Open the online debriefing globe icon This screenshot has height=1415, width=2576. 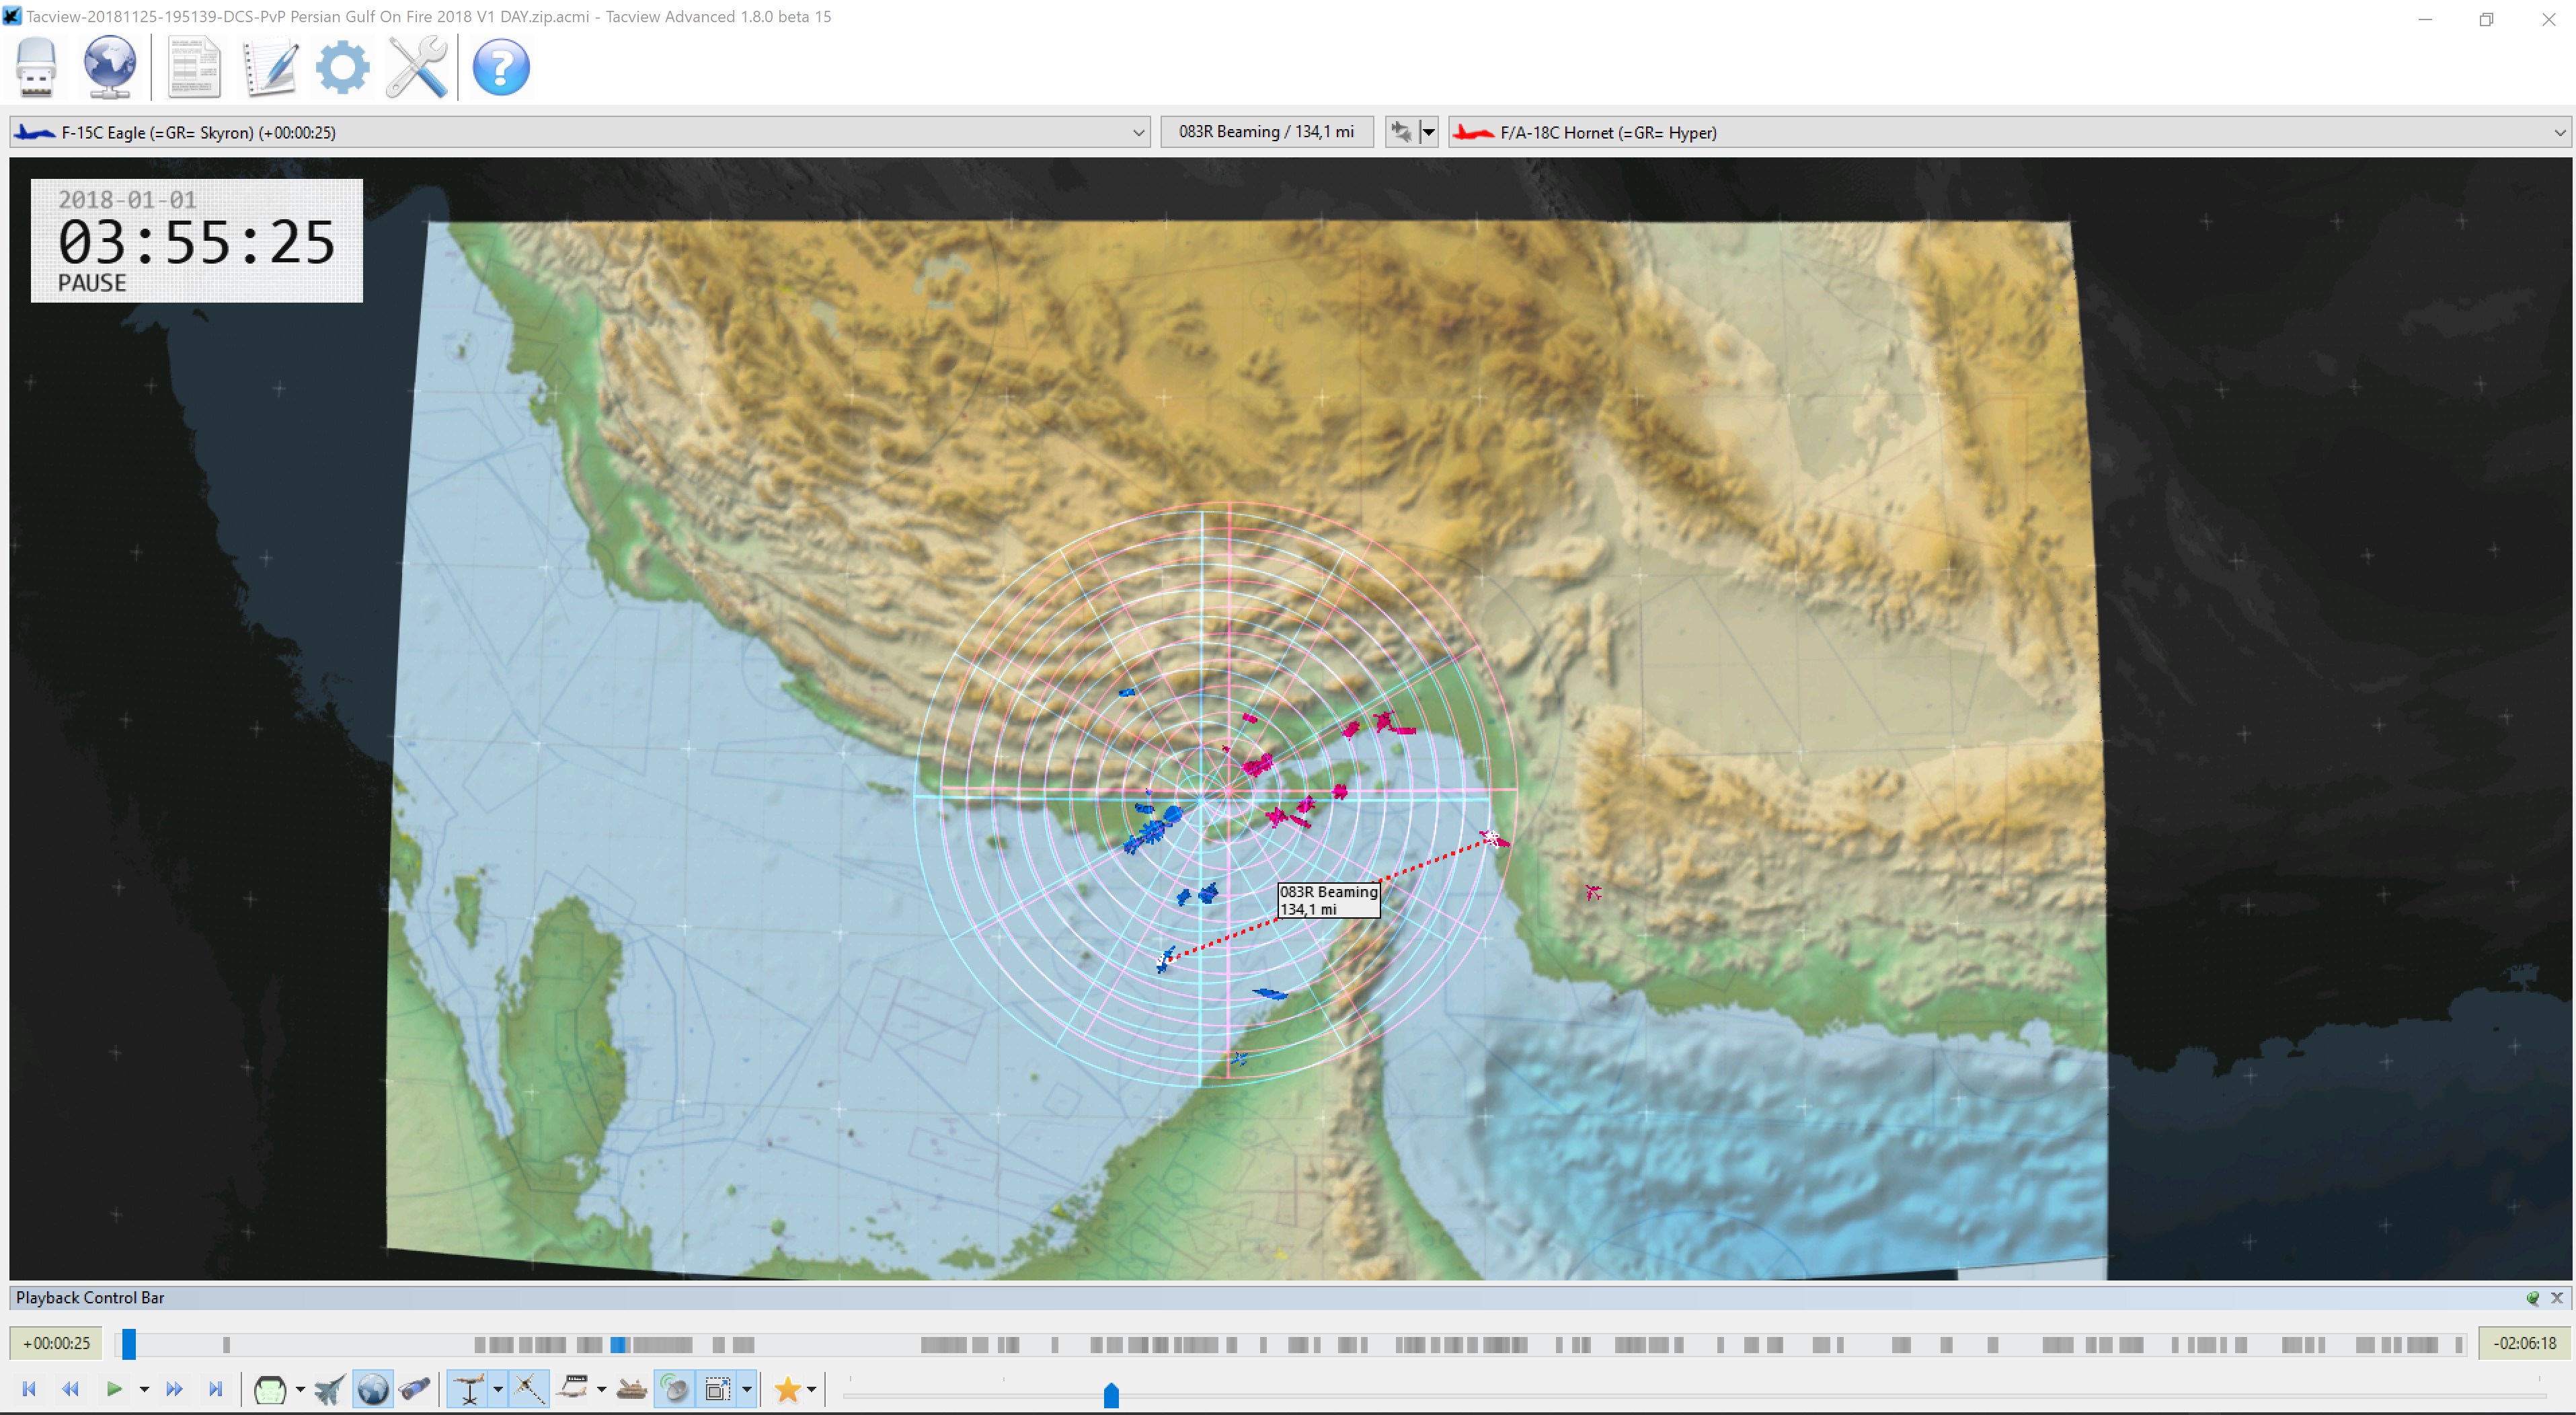point(109,67)
